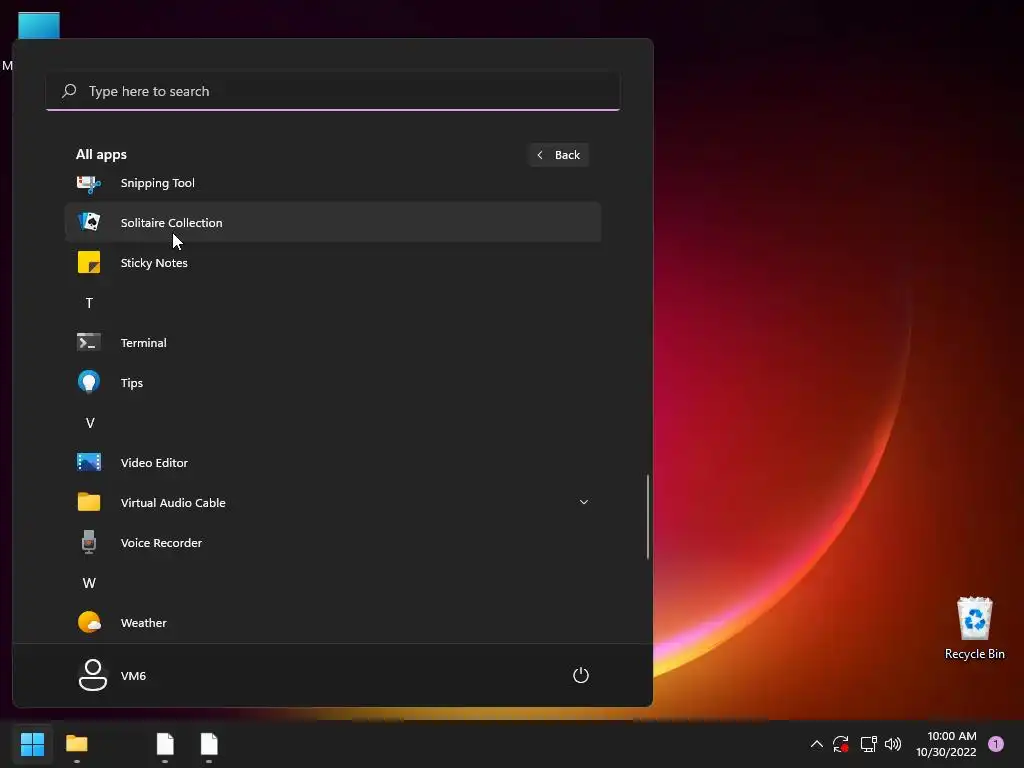1024x768 pixels.
Task: Open the notification badge icon
Action: 995,744
